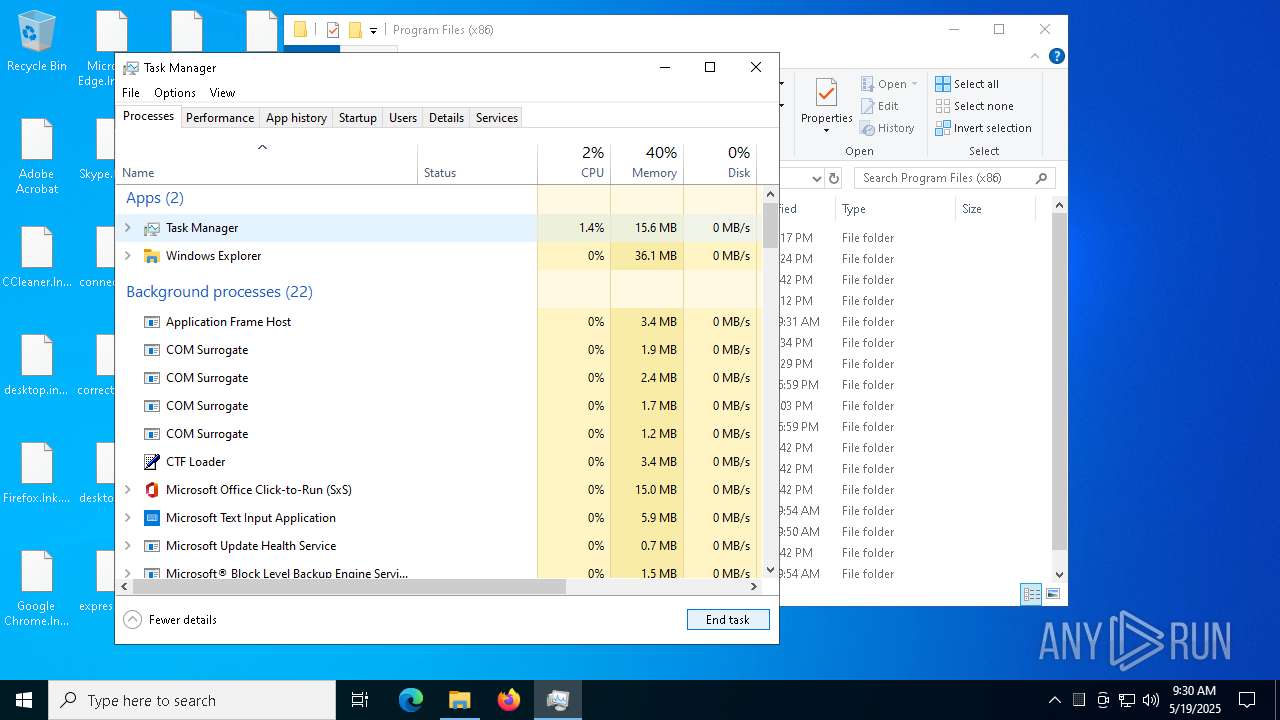Click the Explorer help question mark icon
The height and width of the screenshot is (720, 1280).
coord(1056,56)
